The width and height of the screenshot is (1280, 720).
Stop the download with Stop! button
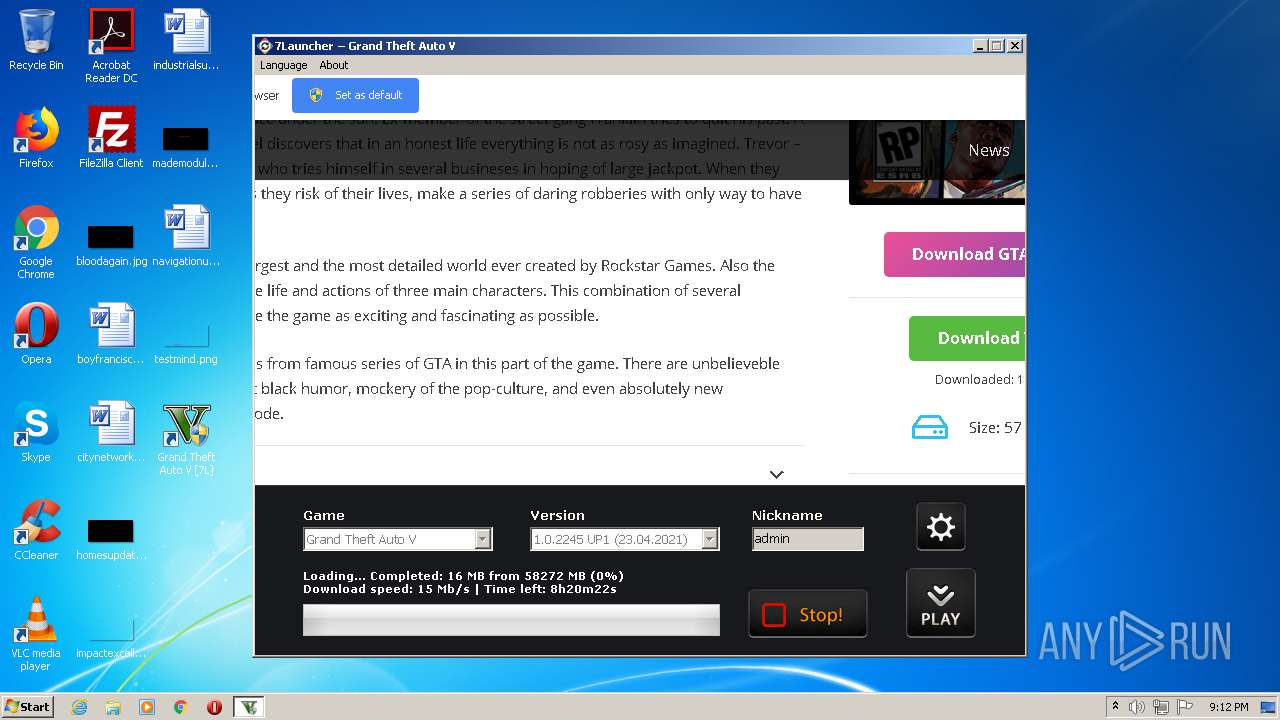(x=807, y=614)
